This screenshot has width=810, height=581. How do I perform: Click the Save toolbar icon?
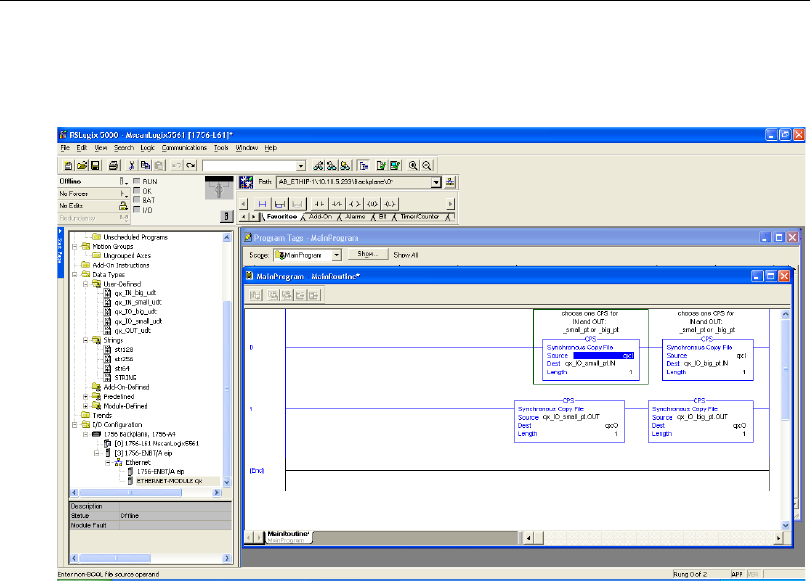[94, 164]
